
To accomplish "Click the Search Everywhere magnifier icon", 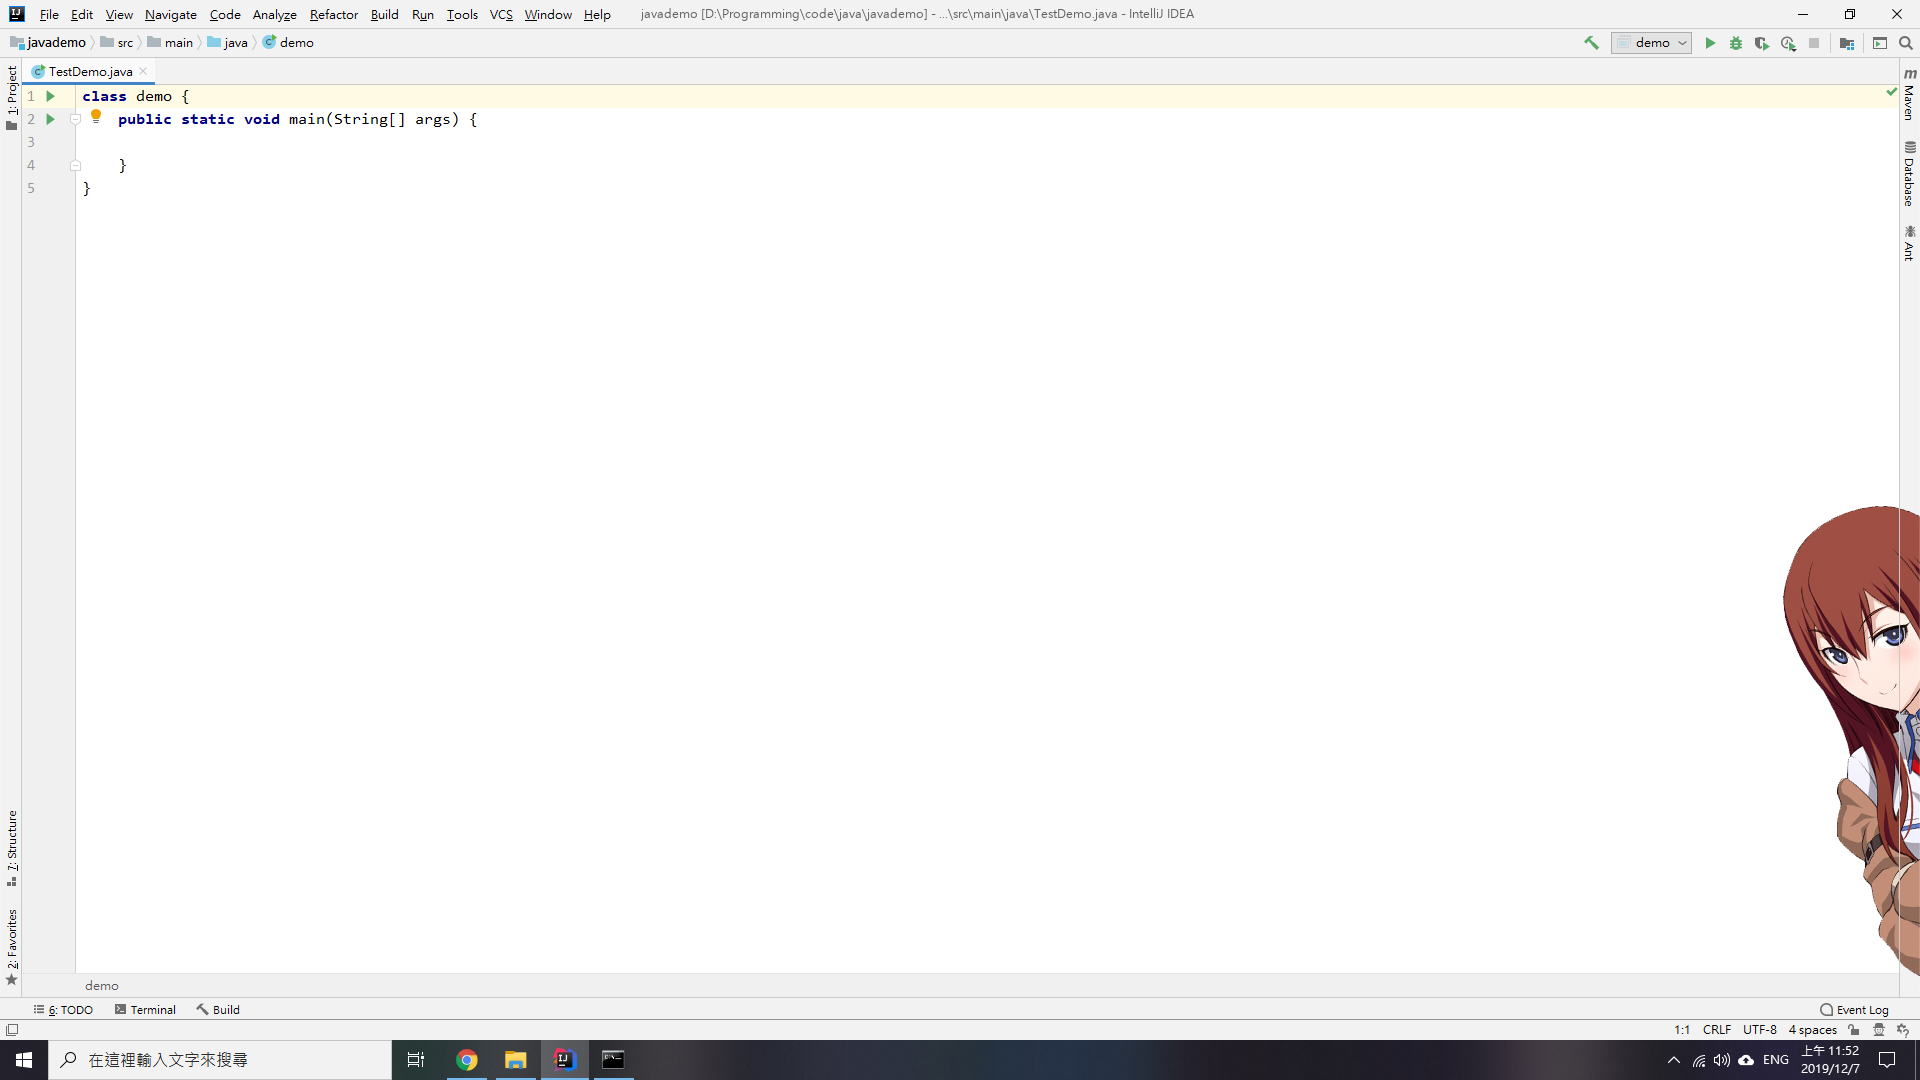I will pyautogui.click(x=1906, y=43).
